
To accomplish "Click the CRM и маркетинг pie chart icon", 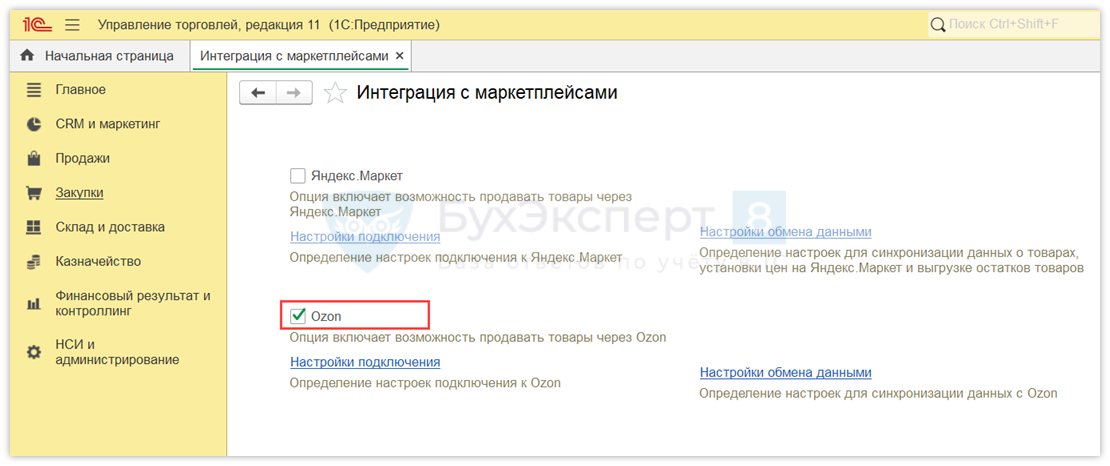I will [x=34, y=125].
